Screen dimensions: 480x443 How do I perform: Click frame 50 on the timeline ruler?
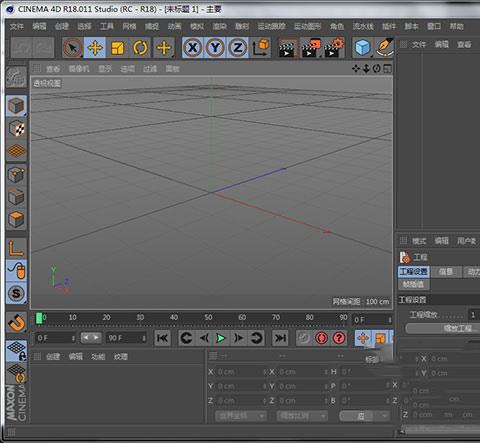pos(208,317)
